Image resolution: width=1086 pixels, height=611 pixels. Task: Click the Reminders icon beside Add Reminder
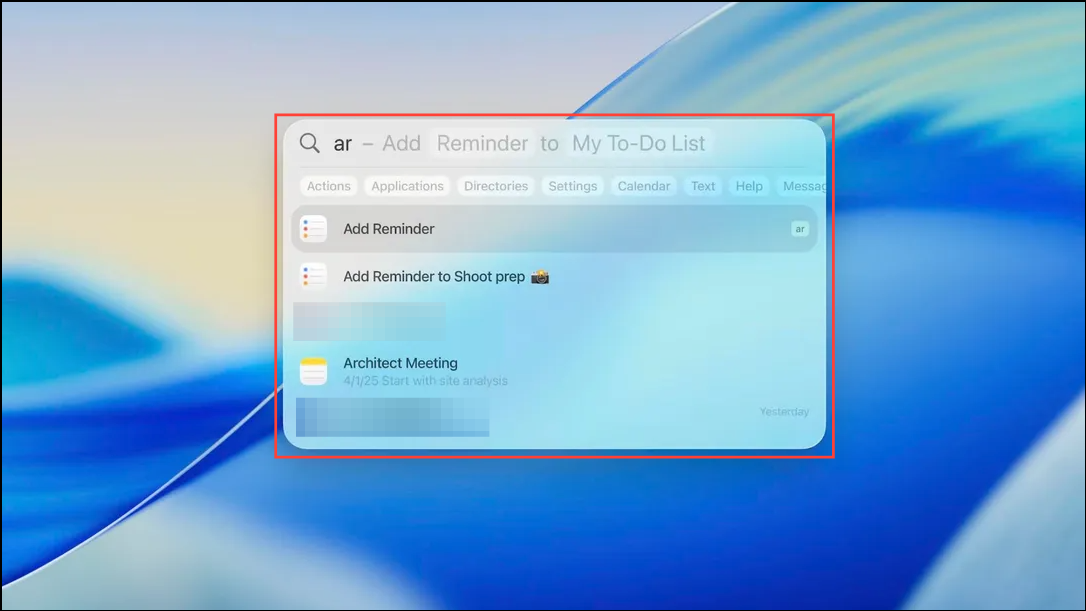[x=314, y=229]
